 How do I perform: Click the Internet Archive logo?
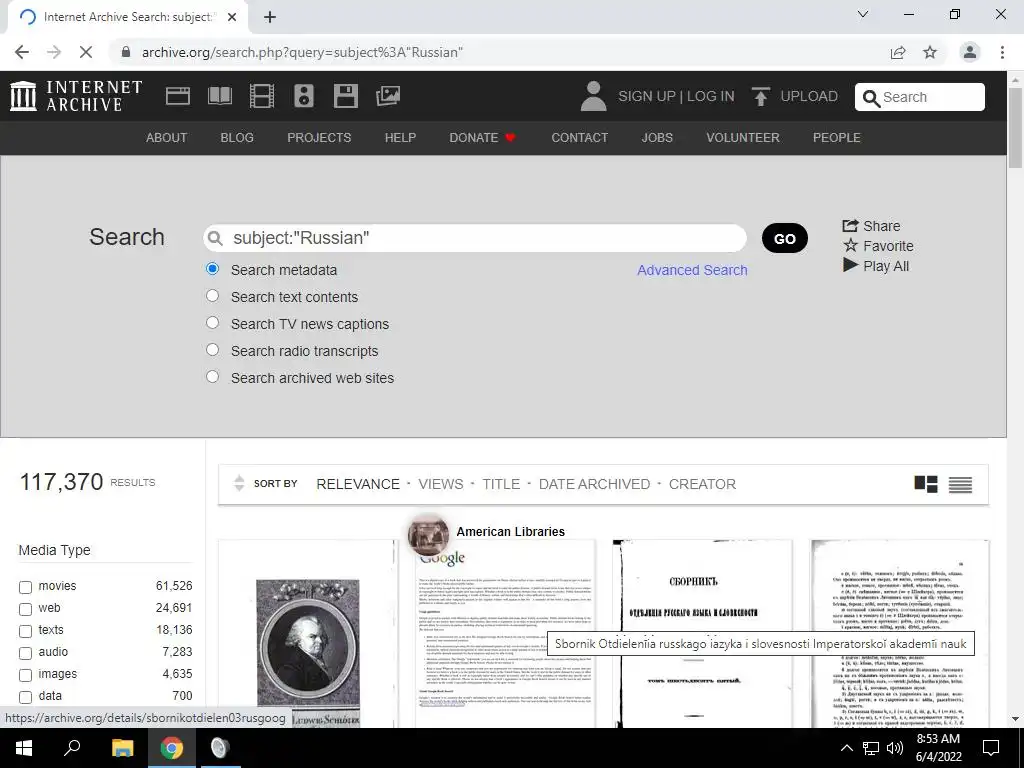(76, 96)
